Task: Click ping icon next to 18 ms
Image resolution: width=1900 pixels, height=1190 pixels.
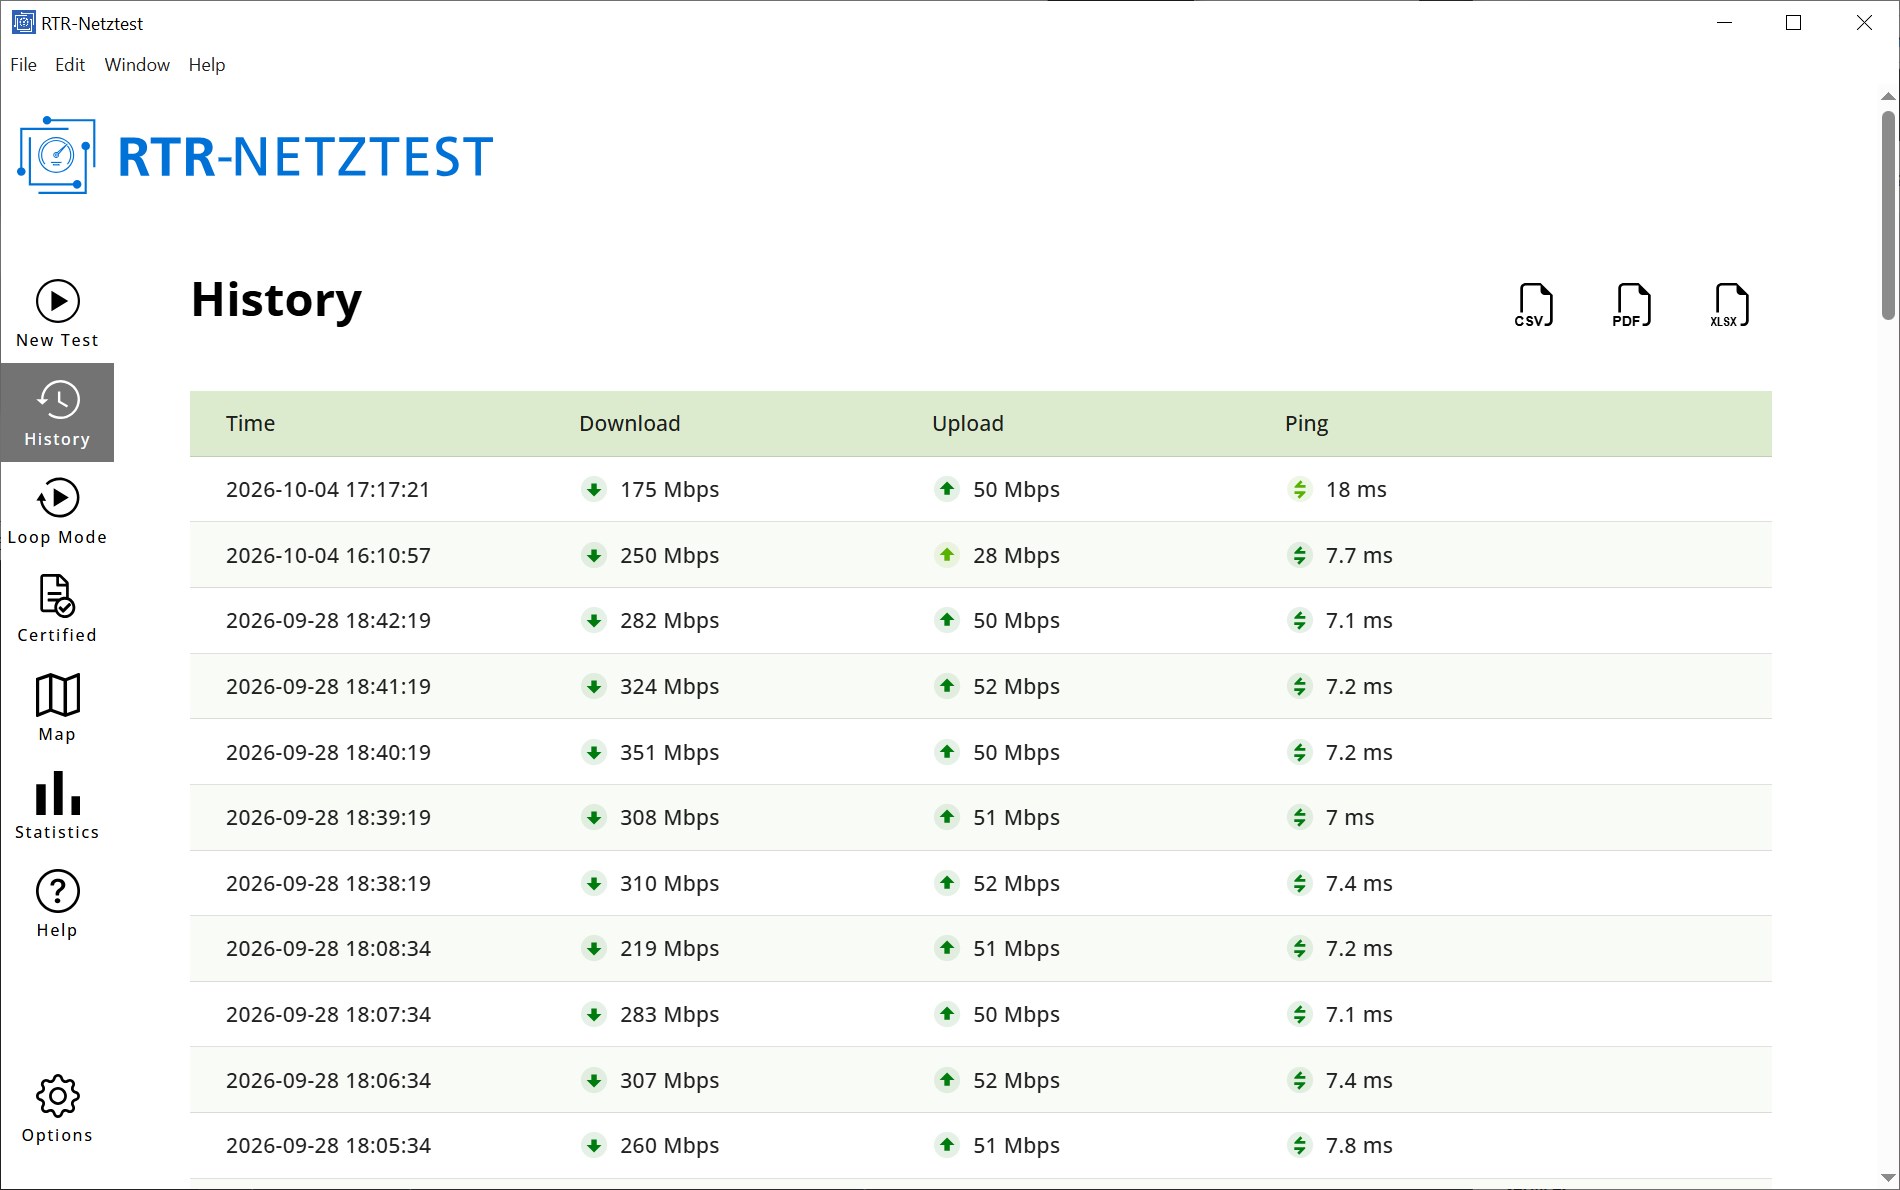Action: click(x=1299, y=489)
